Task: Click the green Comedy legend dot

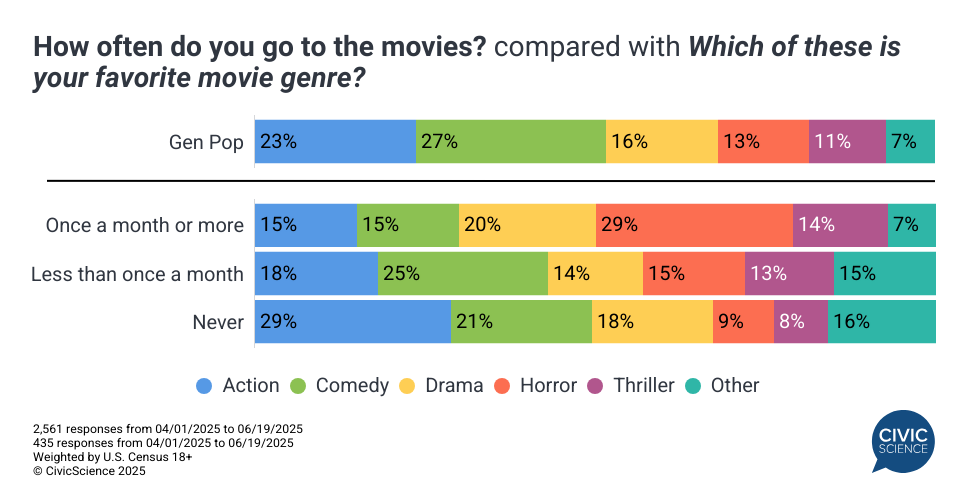Action: click(298, 386)
